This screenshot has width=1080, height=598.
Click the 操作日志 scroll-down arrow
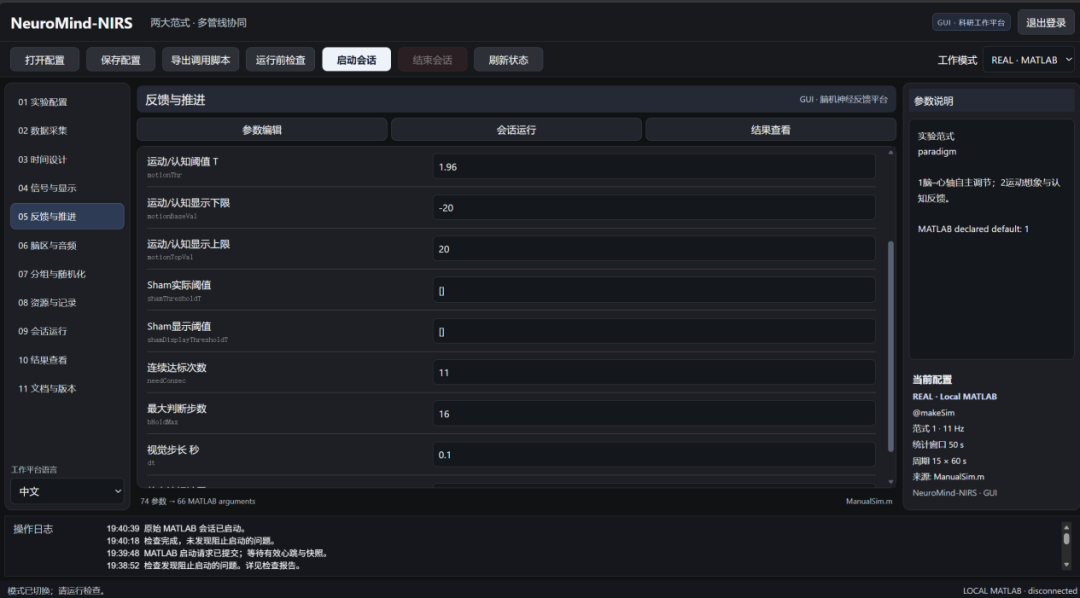click(x=1067, y=566)
